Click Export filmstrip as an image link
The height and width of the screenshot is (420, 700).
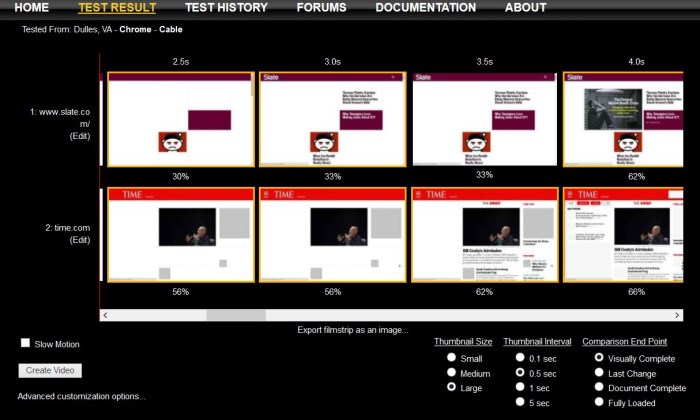pyautogui.click(x=352, y=330)
